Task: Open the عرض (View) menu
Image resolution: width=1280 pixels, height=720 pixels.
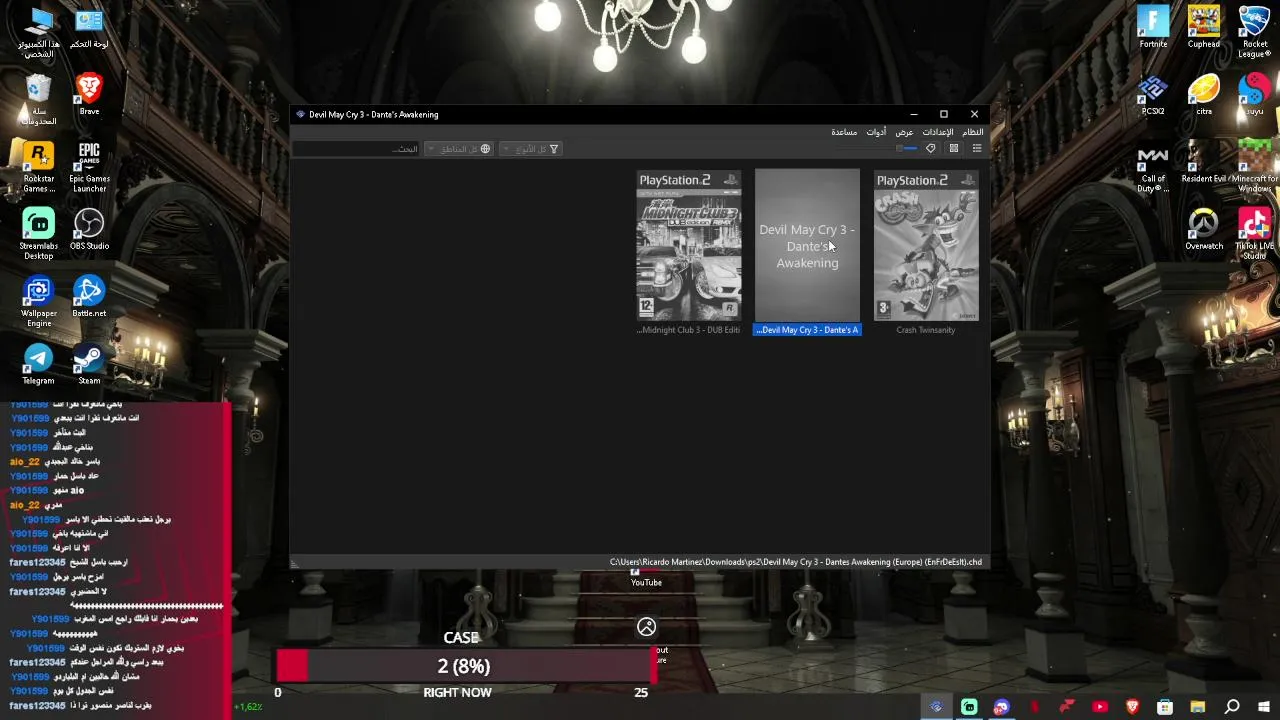Action: click(x=904, y=132)
